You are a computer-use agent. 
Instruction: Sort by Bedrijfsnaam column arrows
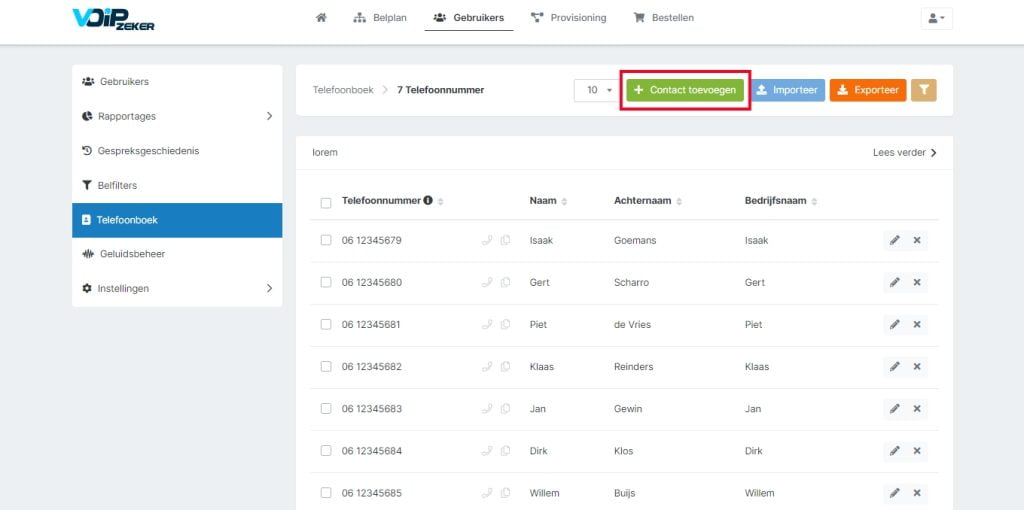(x=815, y=202)
